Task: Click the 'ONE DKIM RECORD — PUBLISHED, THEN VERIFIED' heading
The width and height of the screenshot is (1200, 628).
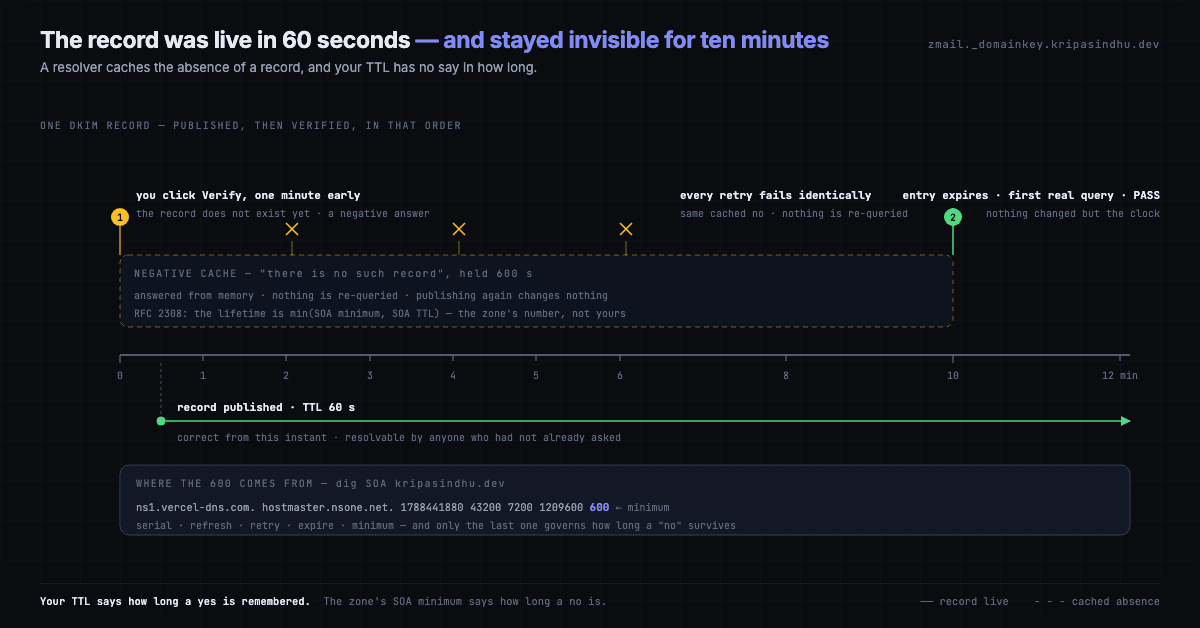Action: coord(251,126)
